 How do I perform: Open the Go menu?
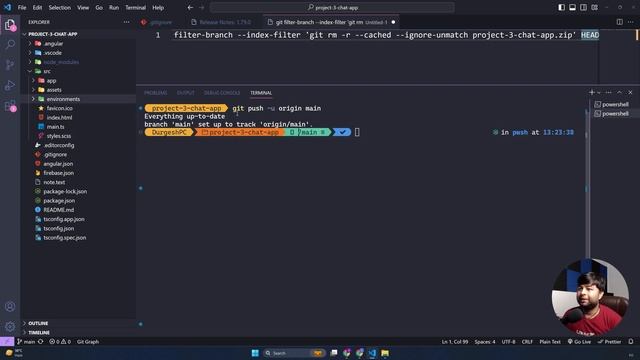(x=99, y=7)
